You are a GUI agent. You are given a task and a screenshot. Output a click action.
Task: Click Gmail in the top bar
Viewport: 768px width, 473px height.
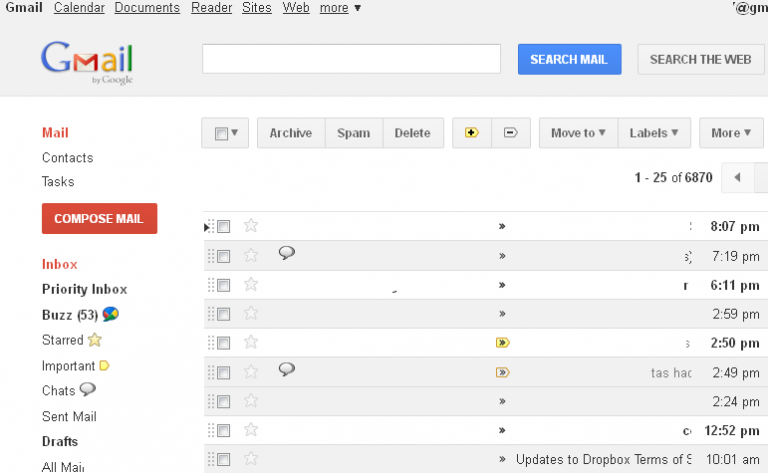coord(24,8)
